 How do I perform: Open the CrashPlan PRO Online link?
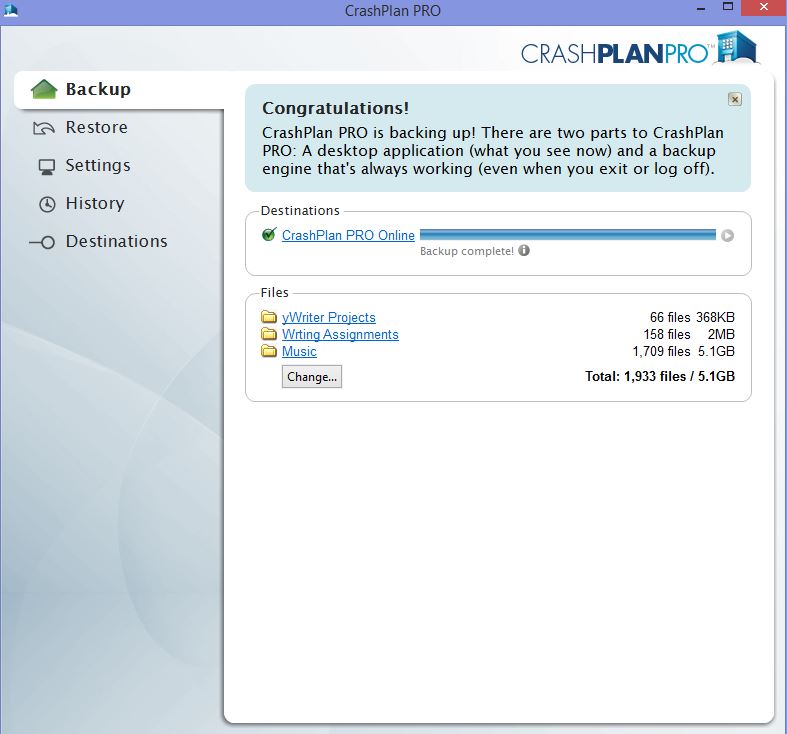[348, 235]
